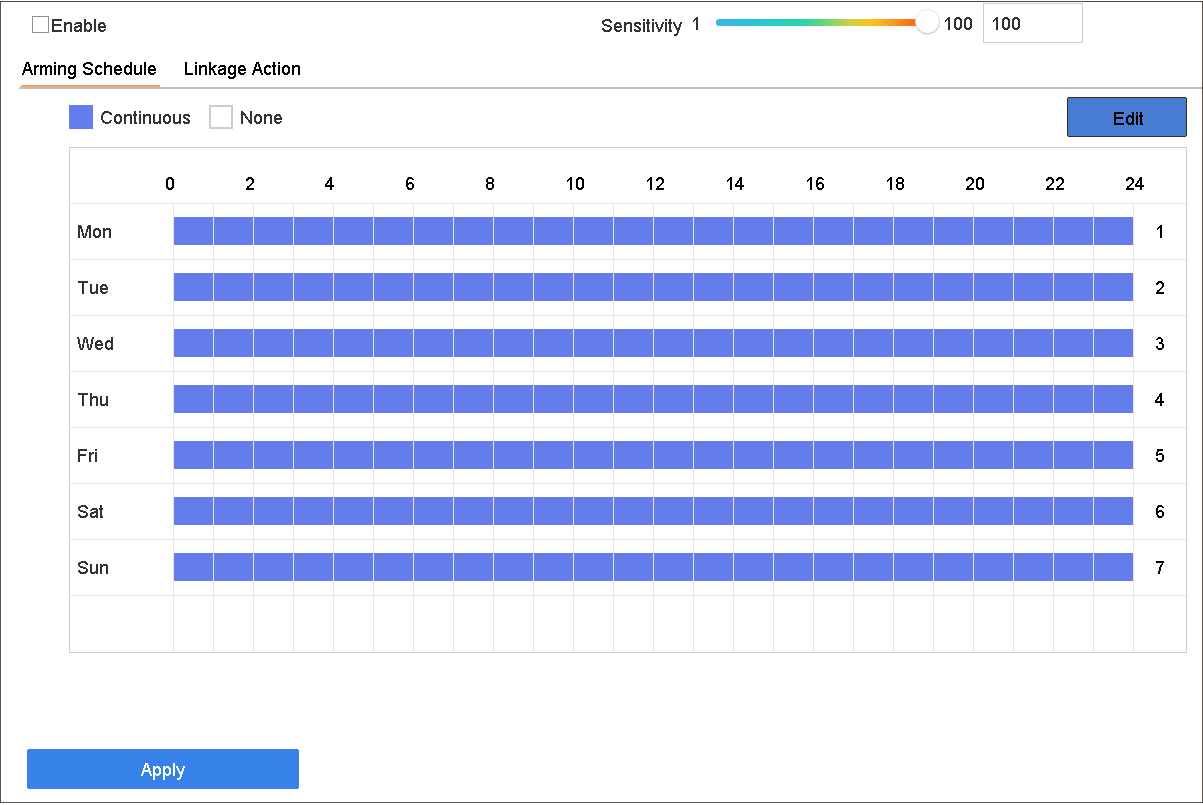The height and width of the screenshot is (805, 1203).
Task: Click Sunday's blue schedule bar
Action: 653,567
